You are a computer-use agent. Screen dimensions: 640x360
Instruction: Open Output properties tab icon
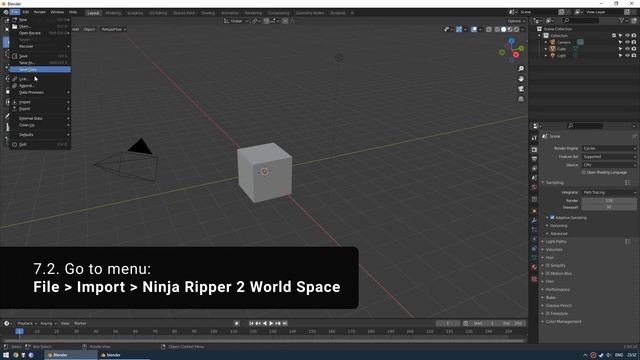(x=534, y=159)
